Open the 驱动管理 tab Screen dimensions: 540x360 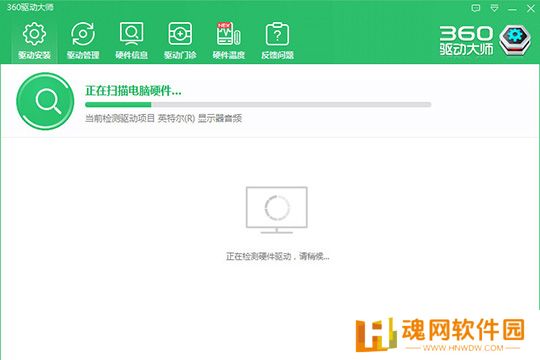pyautogui.click(x=83, y=41)
